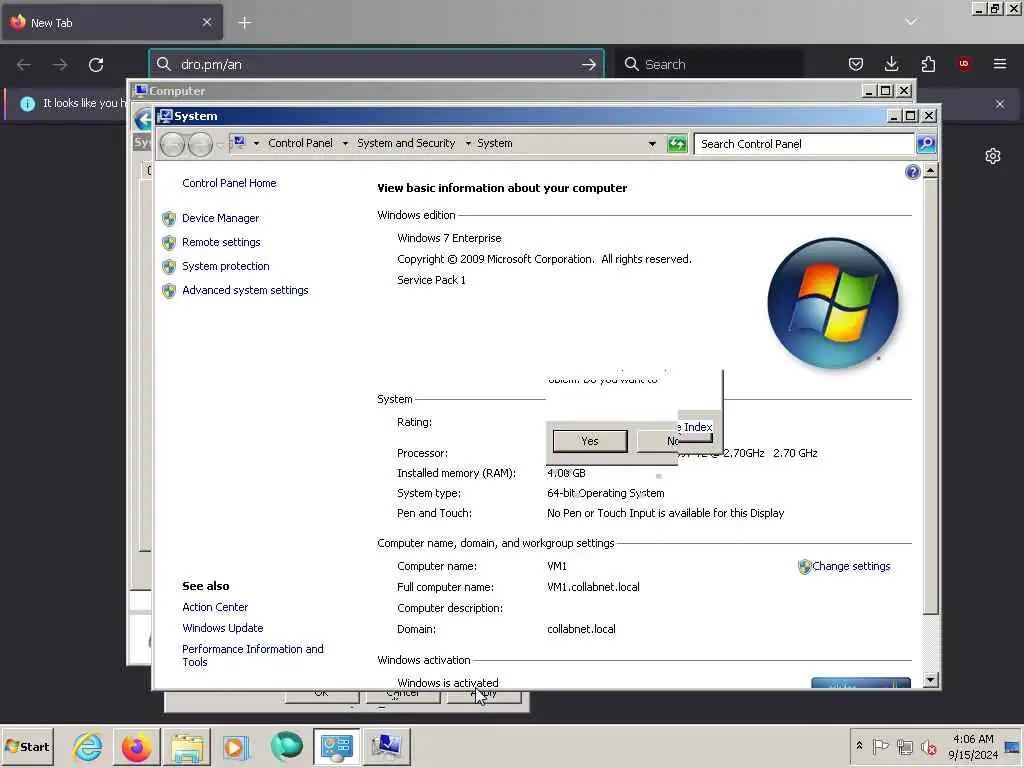Click the network tray icon

click(904, 746)
